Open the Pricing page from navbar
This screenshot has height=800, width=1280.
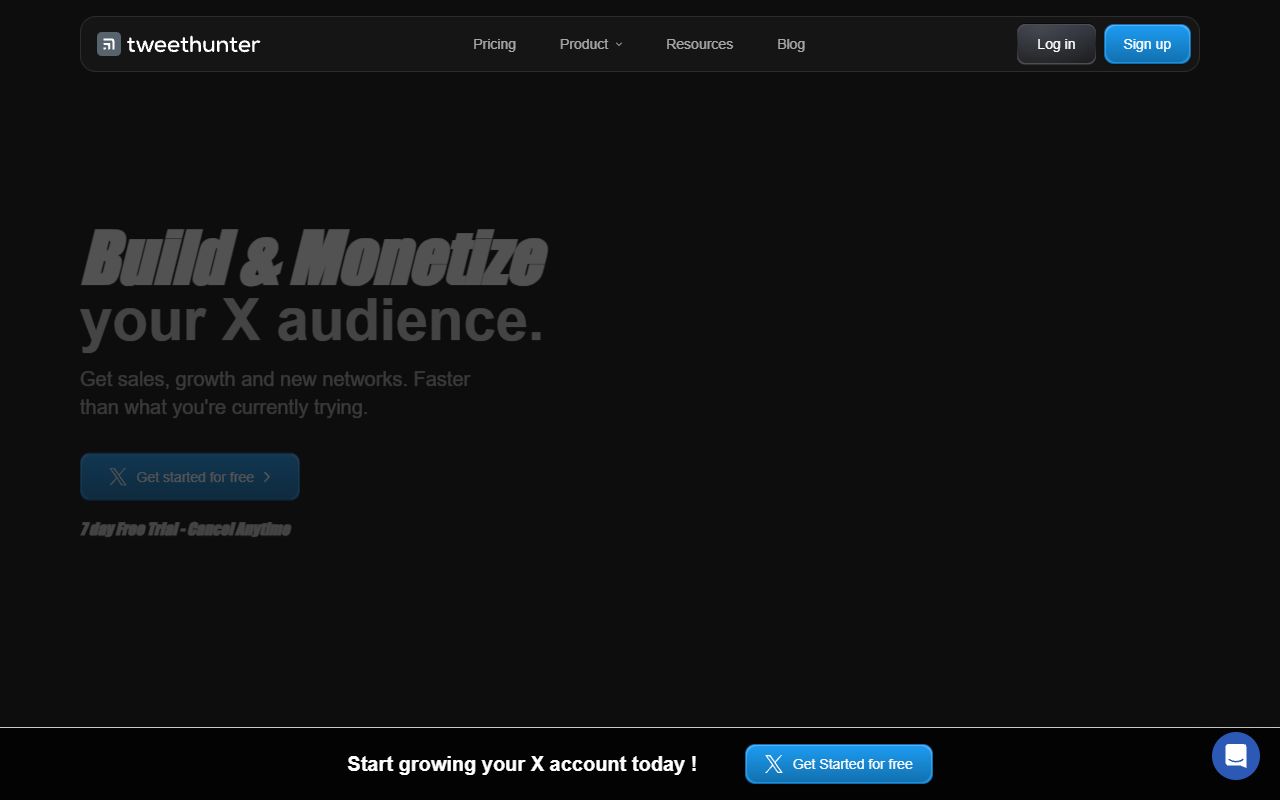(494, 44)
